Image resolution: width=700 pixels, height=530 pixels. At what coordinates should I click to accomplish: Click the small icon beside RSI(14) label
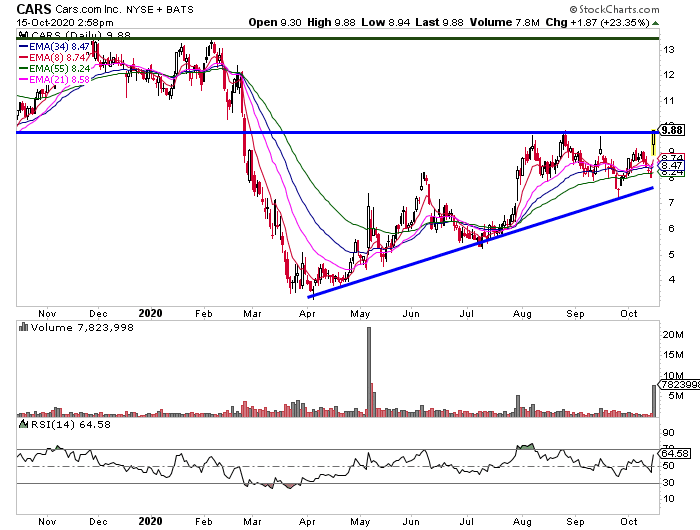coord(23,424)
